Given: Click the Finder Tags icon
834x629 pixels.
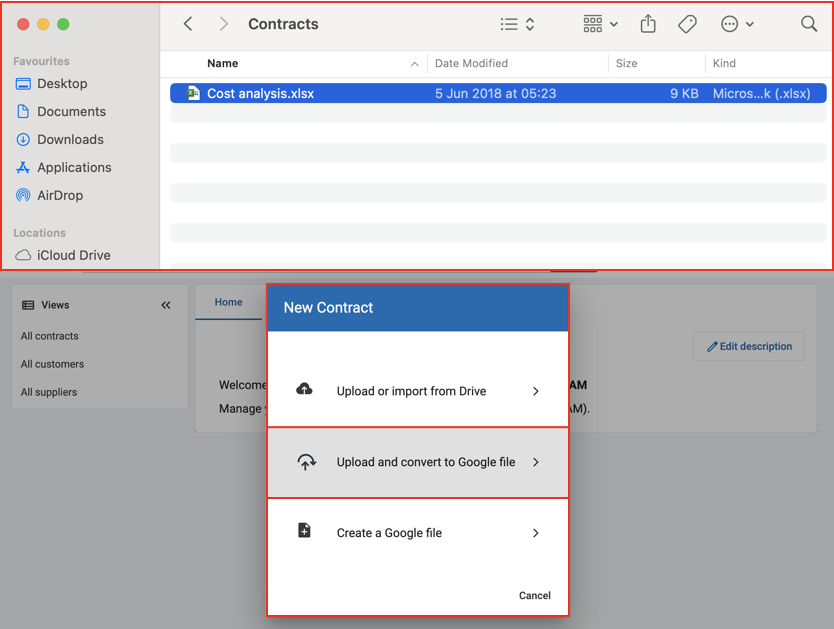Looking at the screenshot, I should (x=687, y=24).
